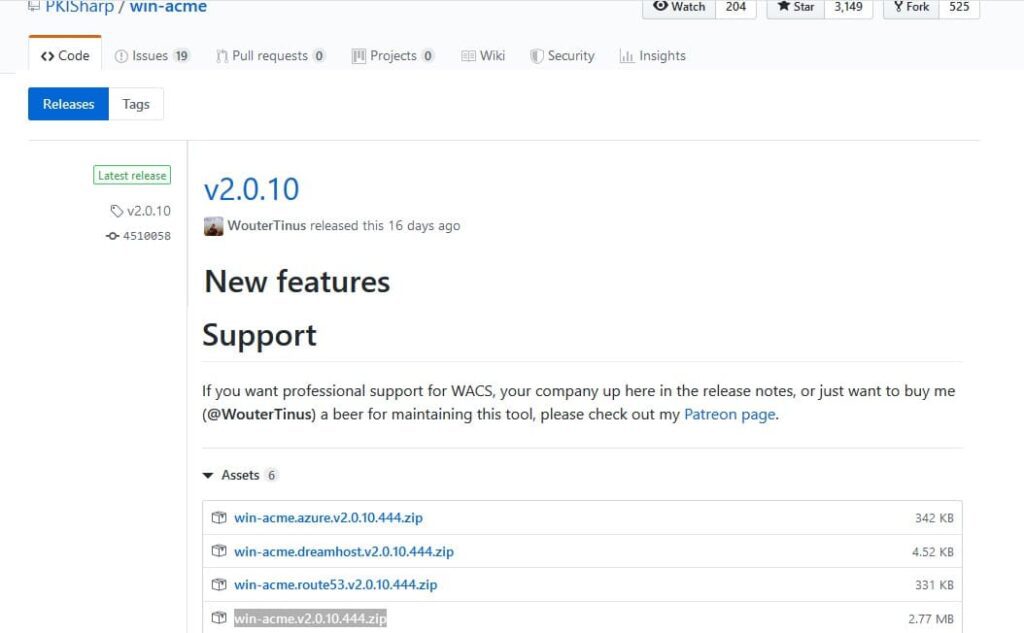Switch to the Wiki tab
Image resolution: width=1024 pixels, height=633 pixels.
tap(483, 56)
